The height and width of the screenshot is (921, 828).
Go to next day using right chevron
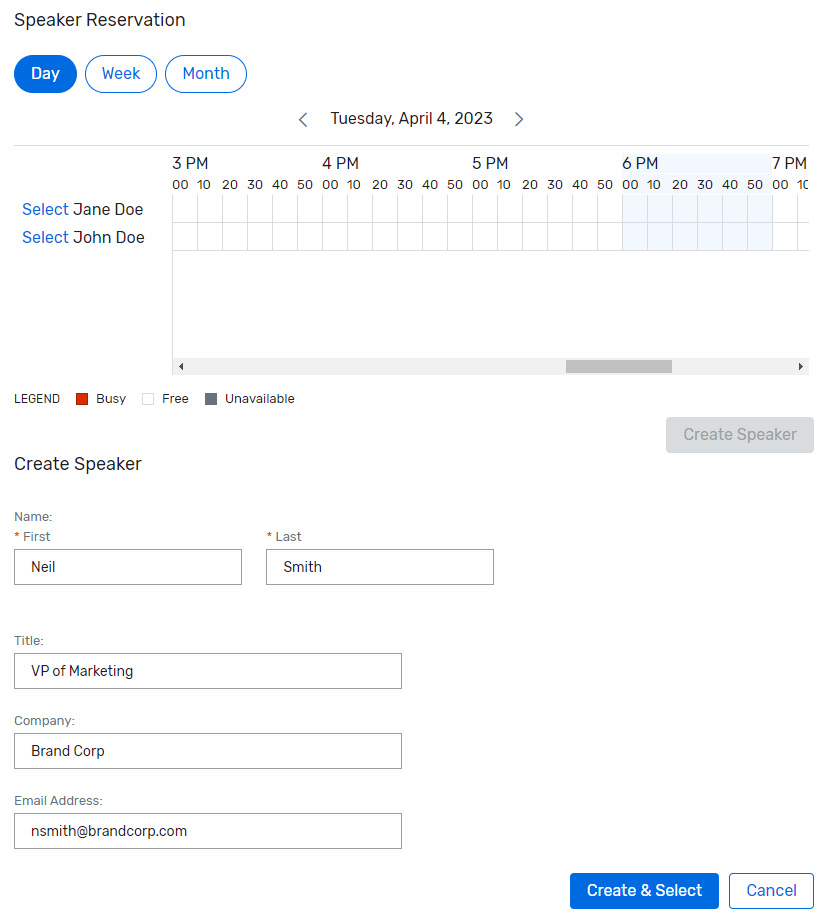519,120
